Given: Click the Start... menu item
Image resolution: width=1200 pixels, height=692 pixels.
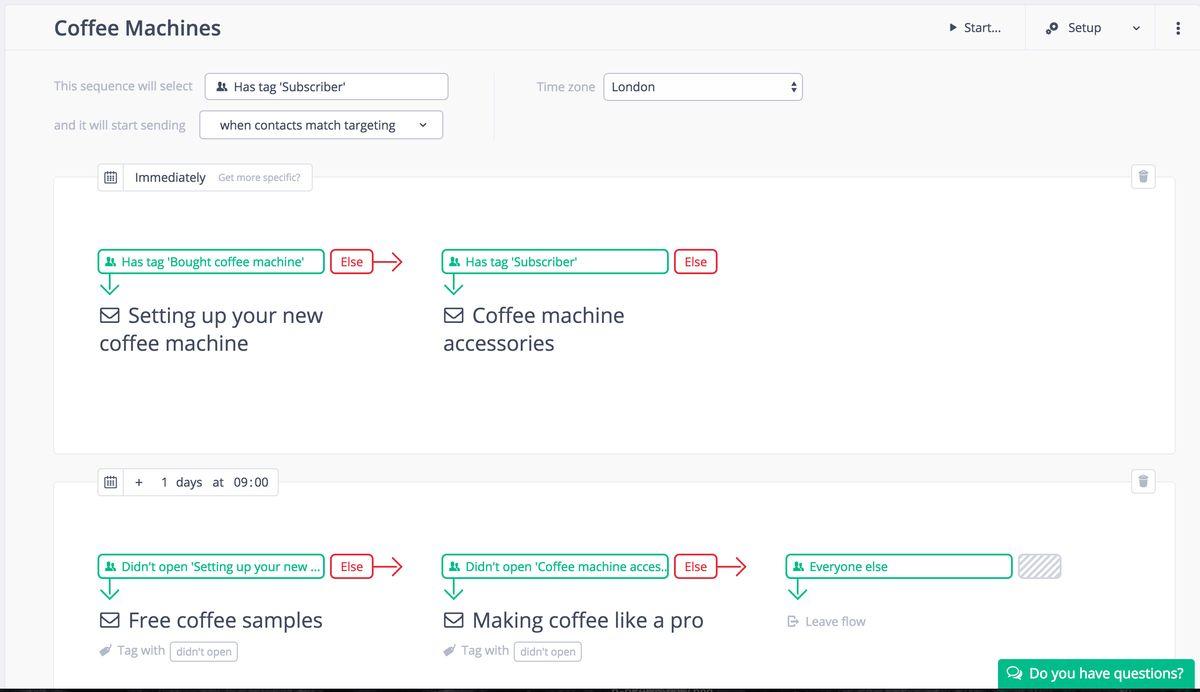Looking at the screenshot, I should pos(974,28).
